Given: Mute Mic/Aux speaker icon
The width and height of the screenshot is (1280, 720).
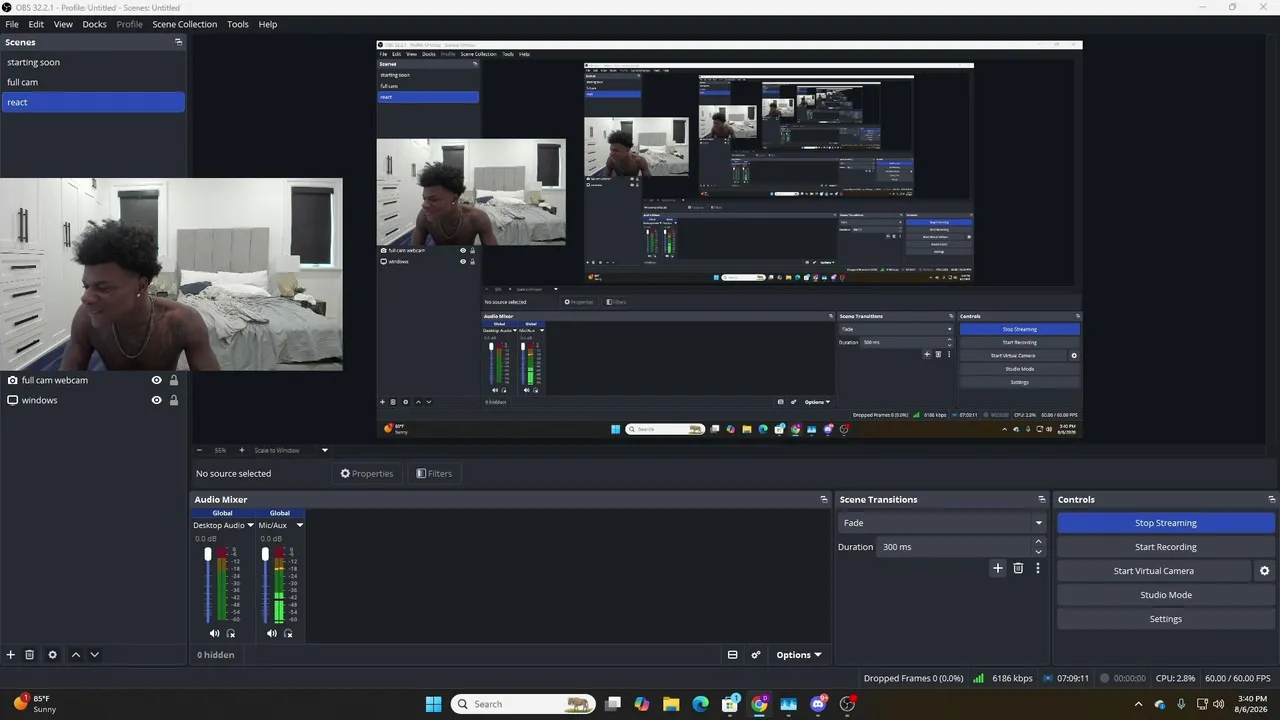Looking at the screenshot, I should [272, 633].
